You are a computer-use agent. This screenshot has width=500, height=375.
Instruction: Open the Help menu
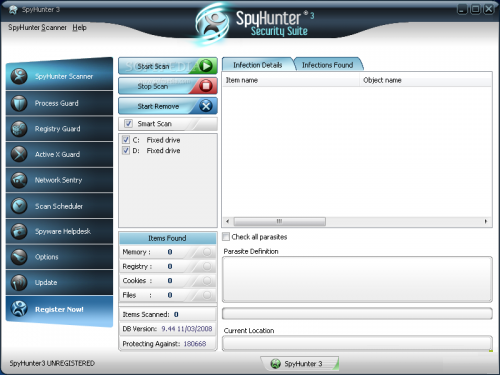pos(79,27)
